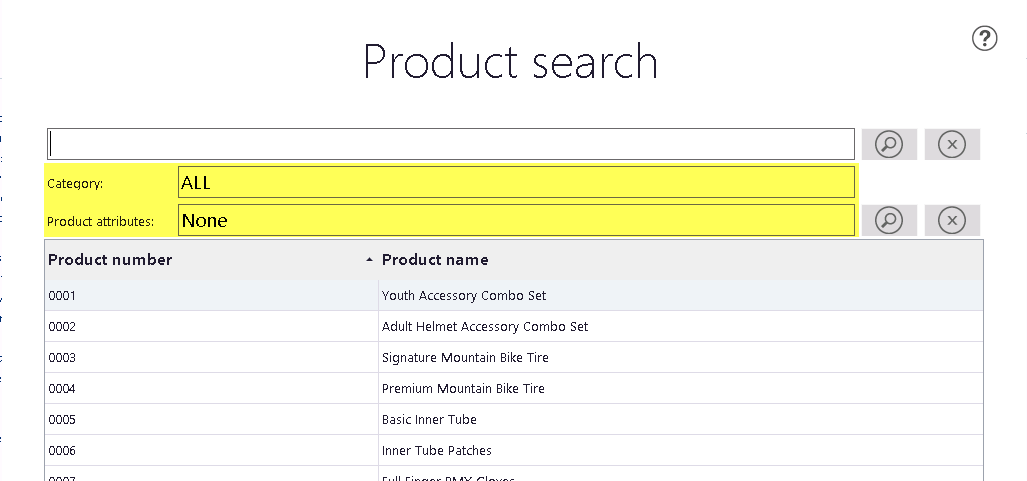Select the Inner Tube Patches product

(x=436, y=451)
